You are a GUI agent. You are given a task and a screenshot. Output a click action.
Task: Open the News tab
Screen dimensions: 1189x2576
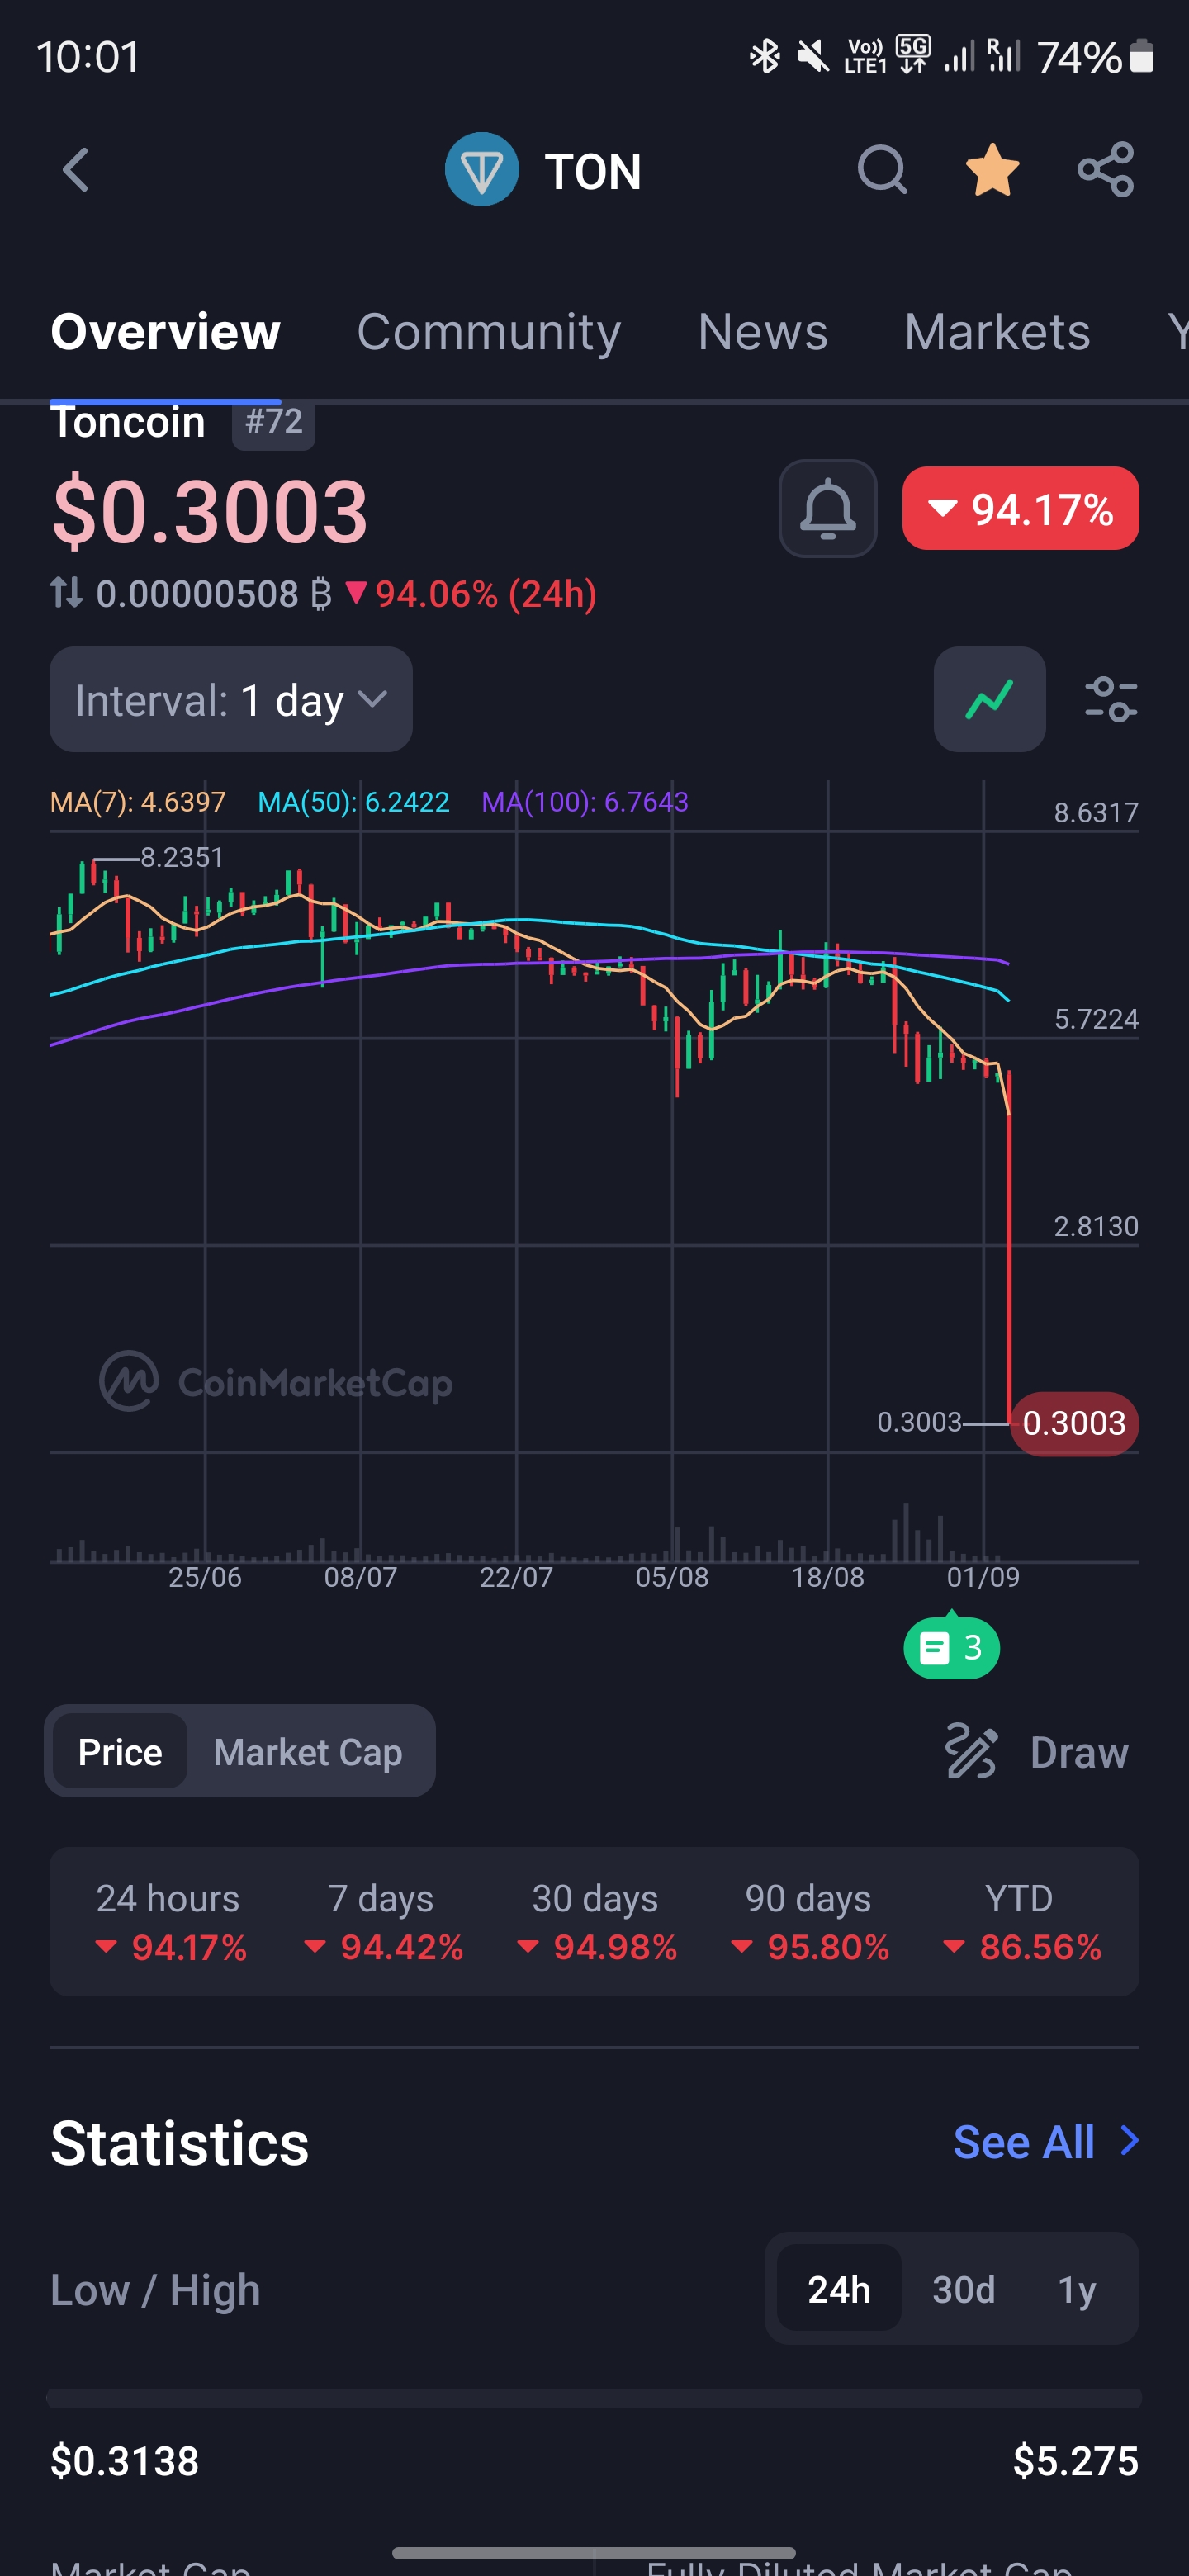click(762, 332)
